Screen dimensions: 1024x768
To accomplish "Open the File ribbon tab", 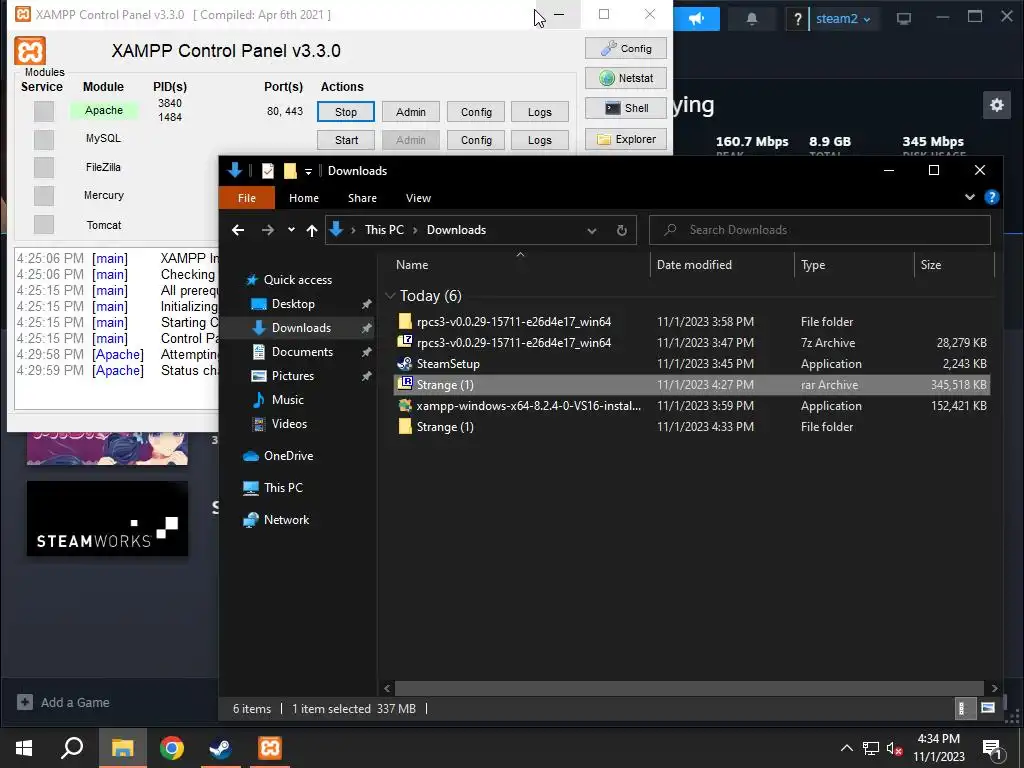I will pyautogui.click(x=247, y=198).
